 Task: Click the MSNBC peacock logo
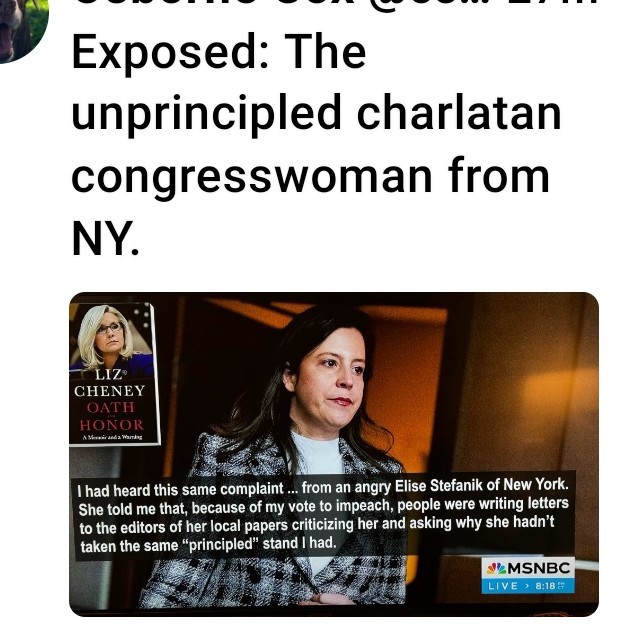coord(497,568)
